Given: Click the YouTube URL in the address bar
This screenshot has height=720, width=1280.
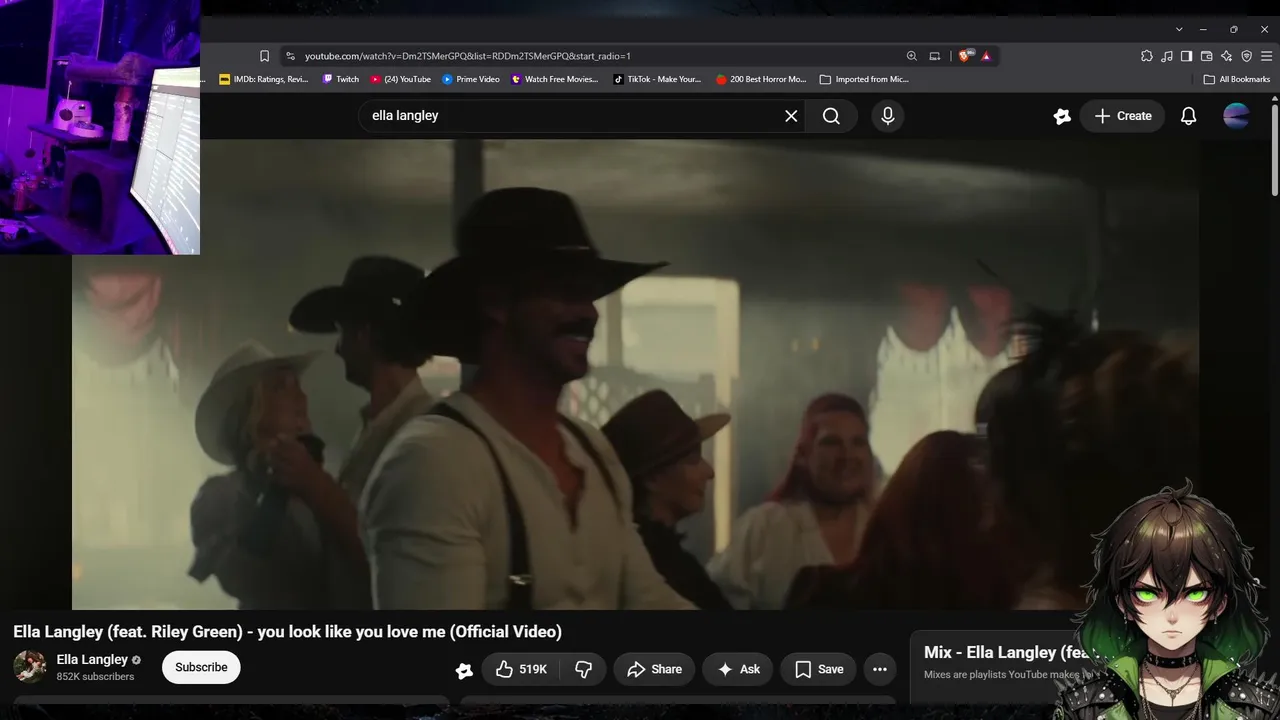Looking at the screenshot, I should click(x=467, y=56).
